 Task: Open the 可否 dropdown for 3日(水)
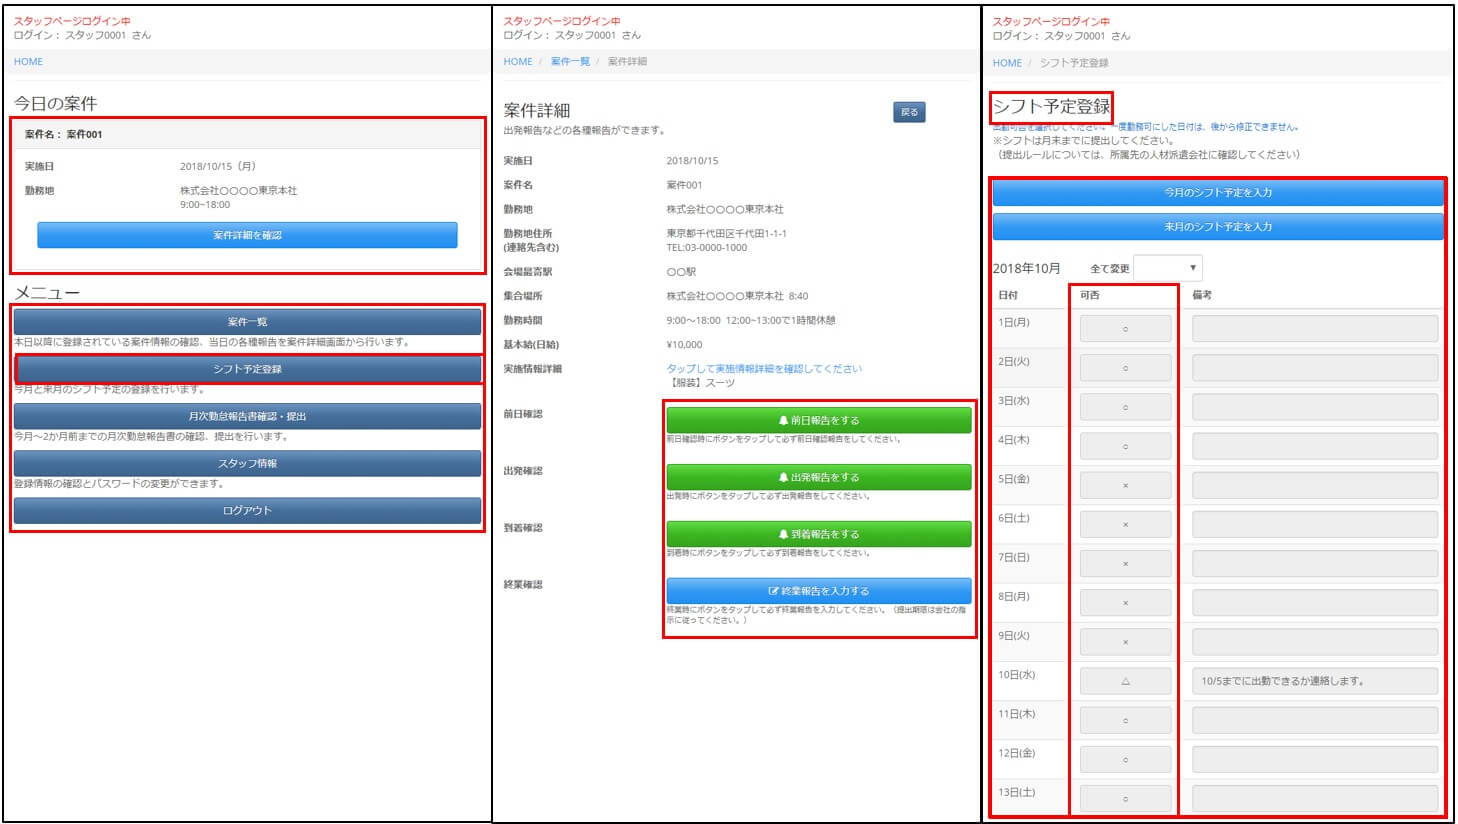pos(1125,407)
